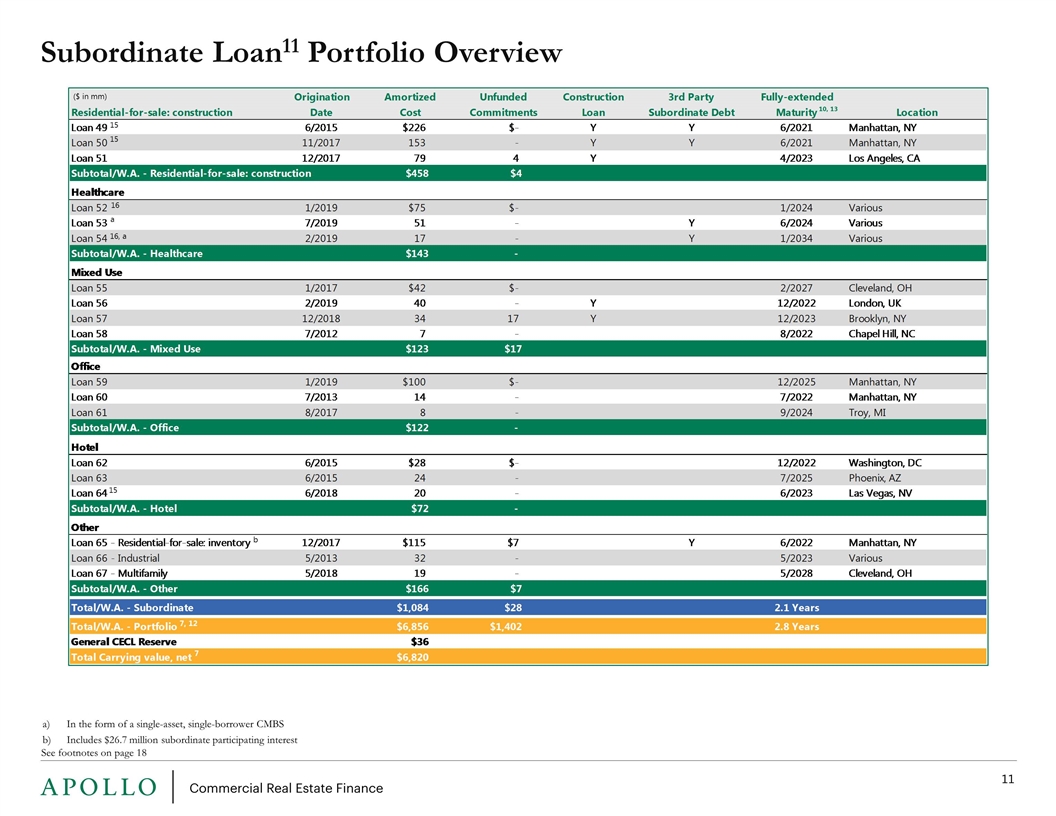
Task: Select Loan 56 London, UK location cell
Action: click(x=875, y=303)
